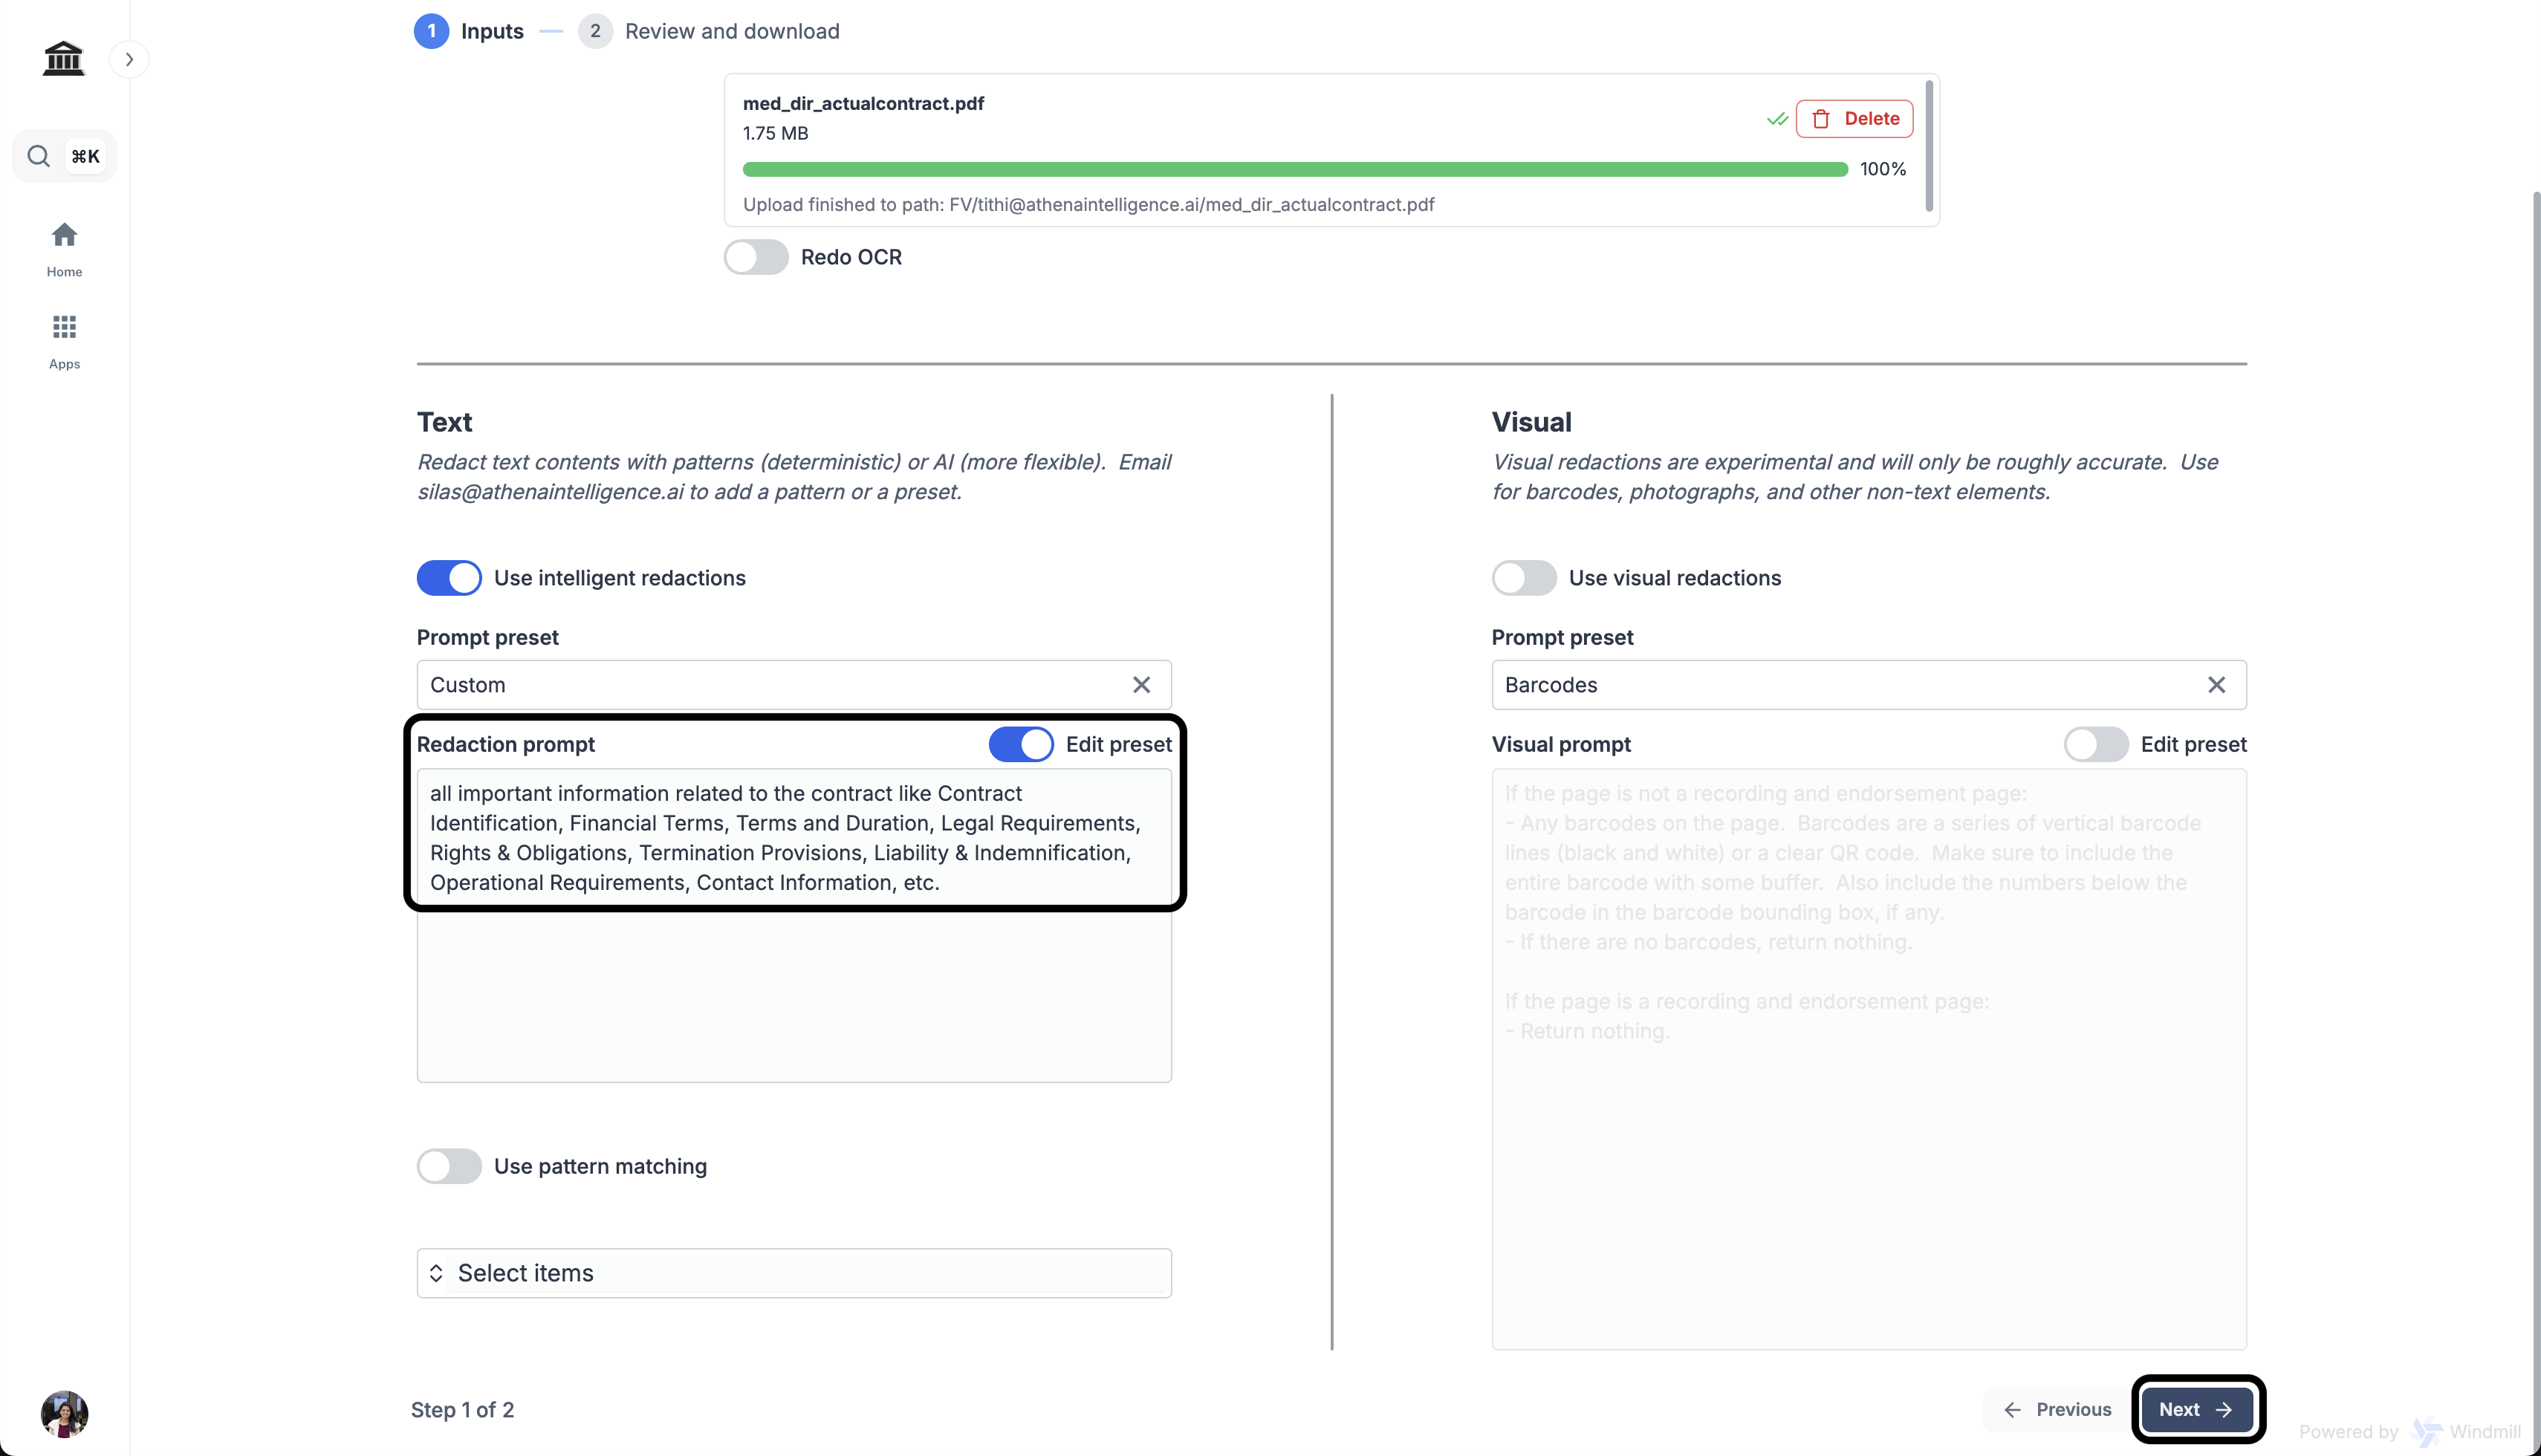Clear the Barcodes prompt preset with X

[x=2216, y=685]
